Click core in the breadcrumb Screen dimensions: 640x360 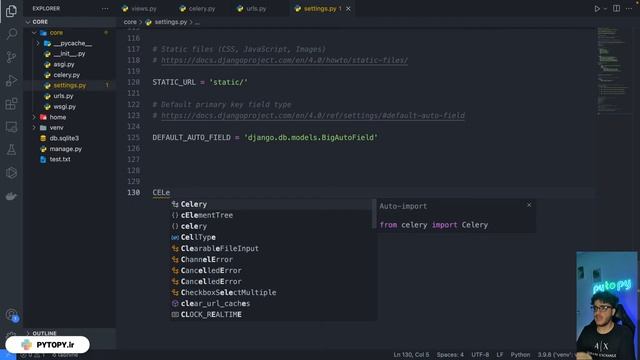point(130,22)
